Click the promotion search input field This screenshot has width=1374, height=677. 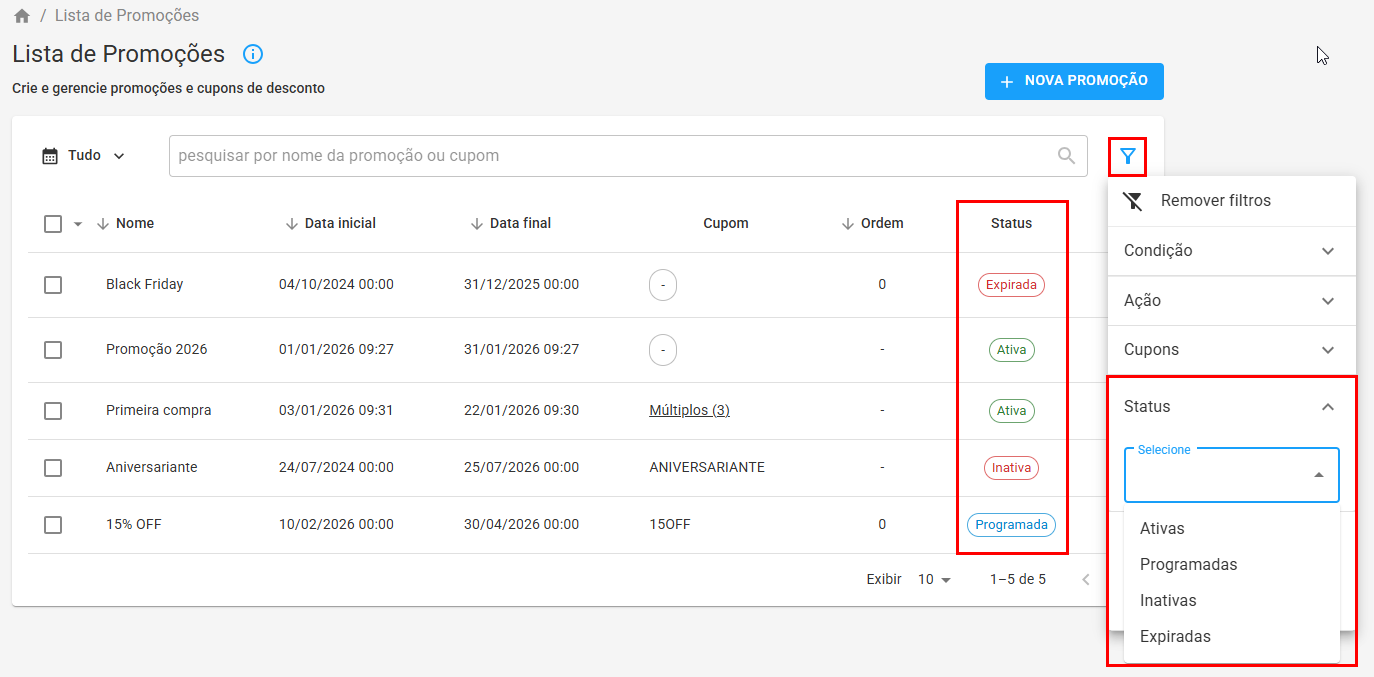[x=610, y=156]
